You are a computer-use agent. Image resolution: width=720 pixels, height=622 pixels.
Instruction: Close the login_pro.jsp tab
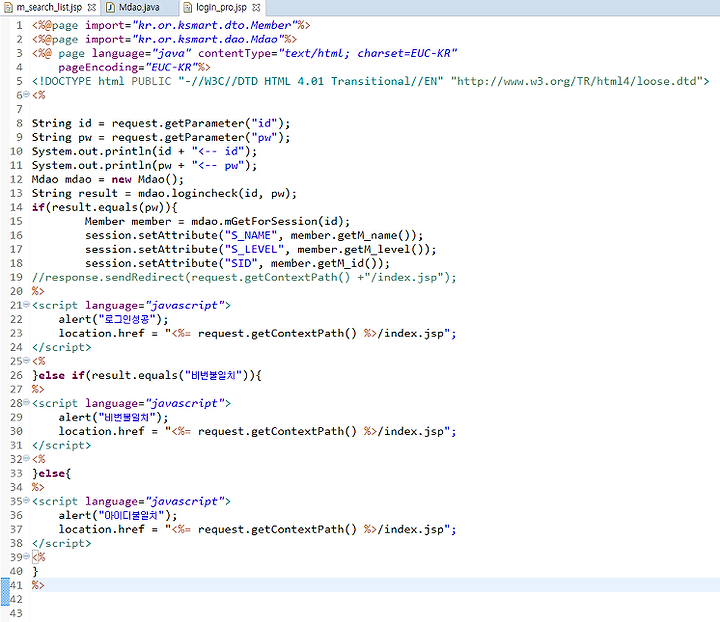point(256,7)
